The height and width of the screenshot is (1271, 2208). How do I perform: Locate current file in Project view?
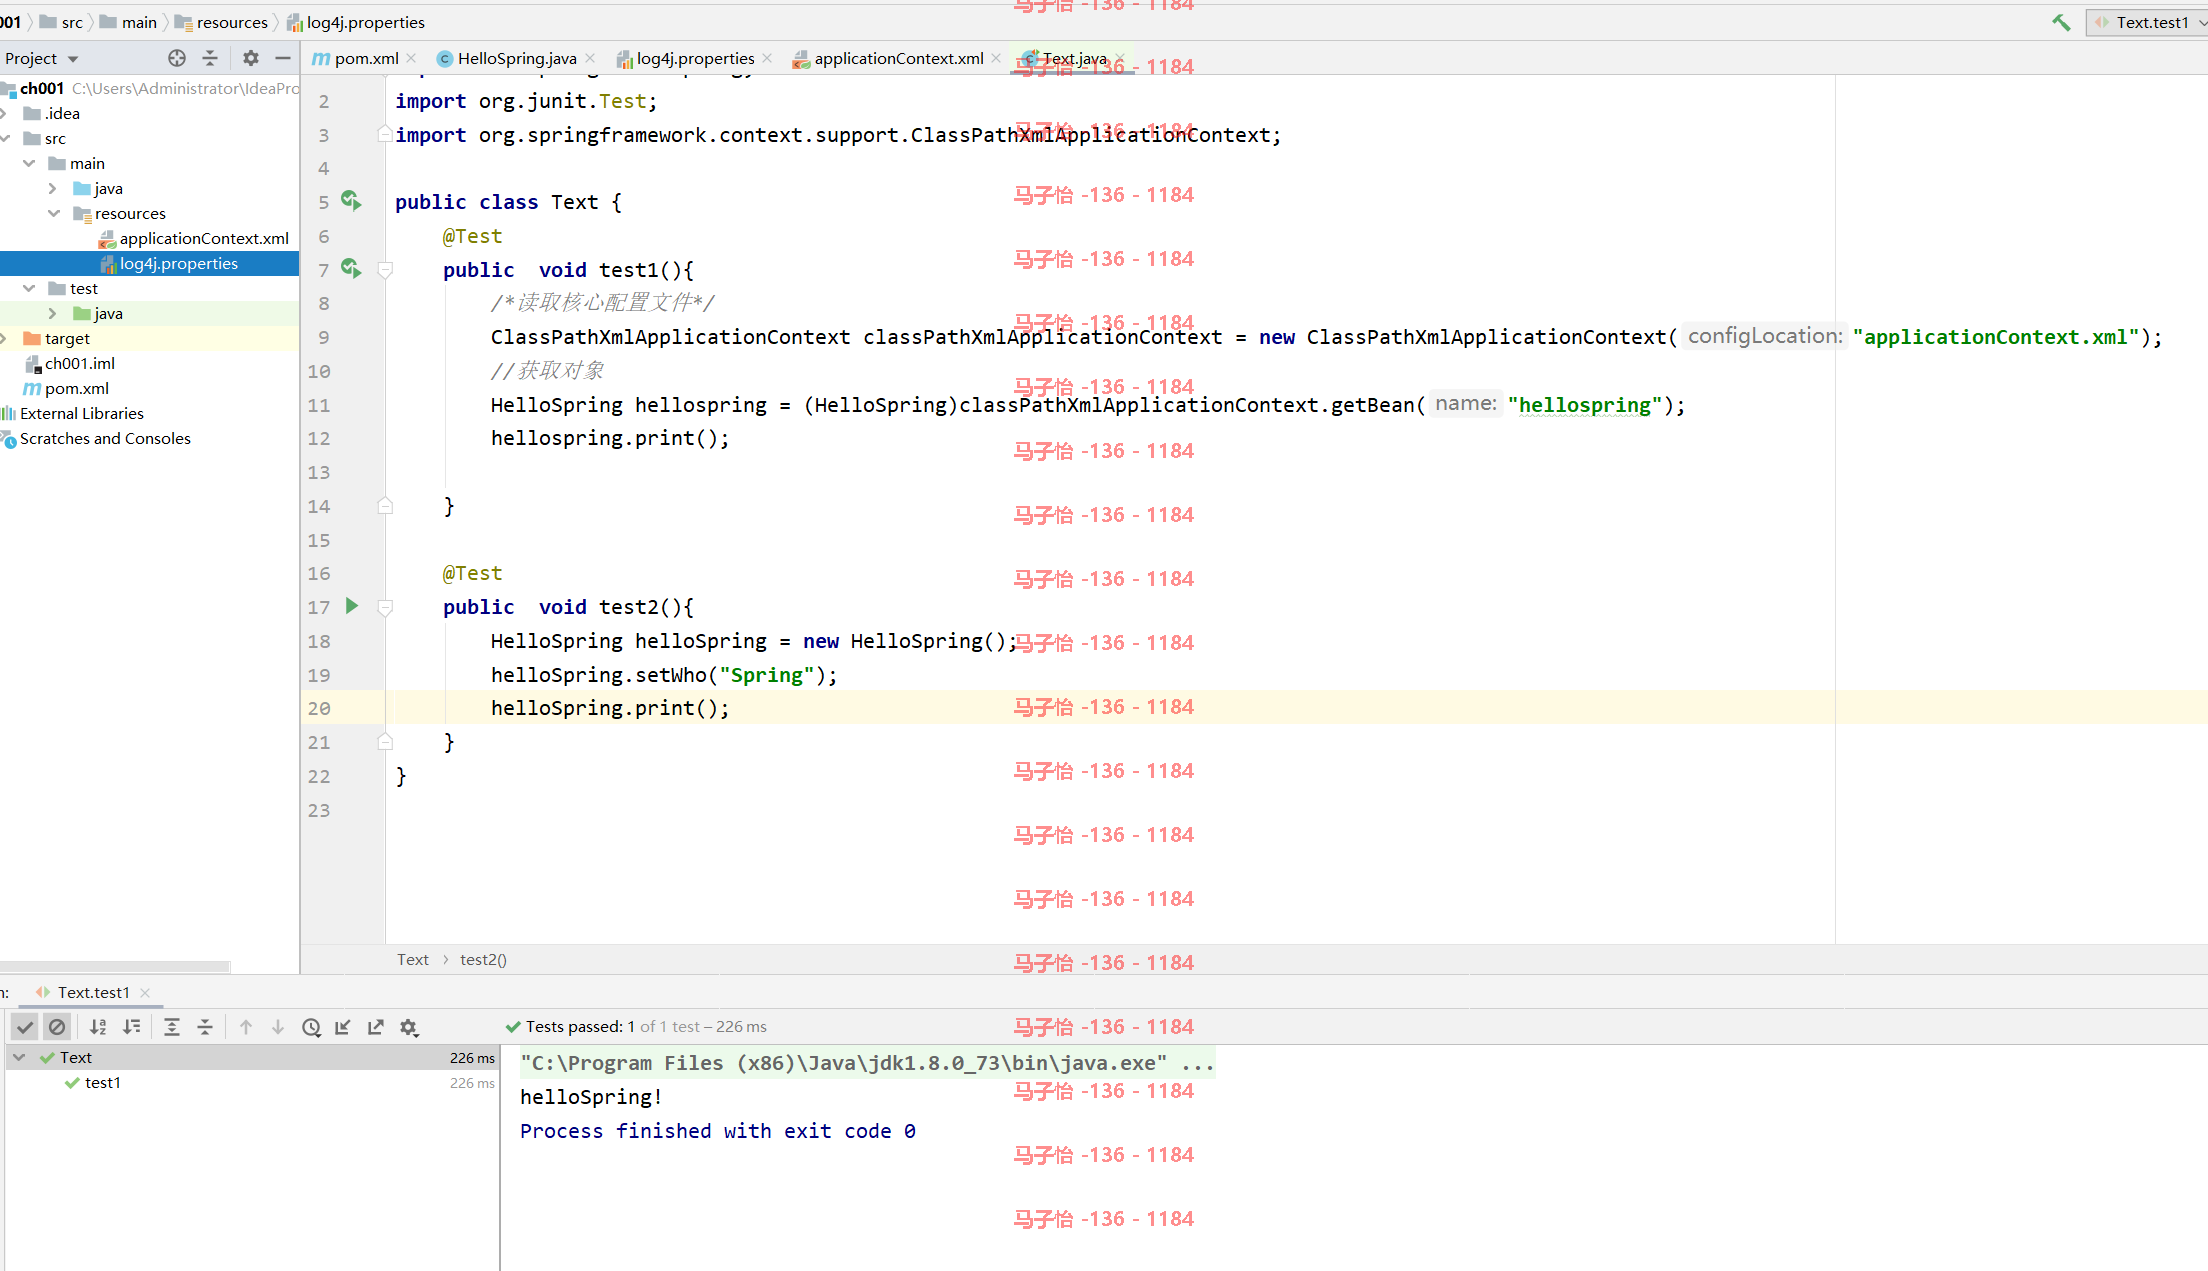[x=177, y=58]
